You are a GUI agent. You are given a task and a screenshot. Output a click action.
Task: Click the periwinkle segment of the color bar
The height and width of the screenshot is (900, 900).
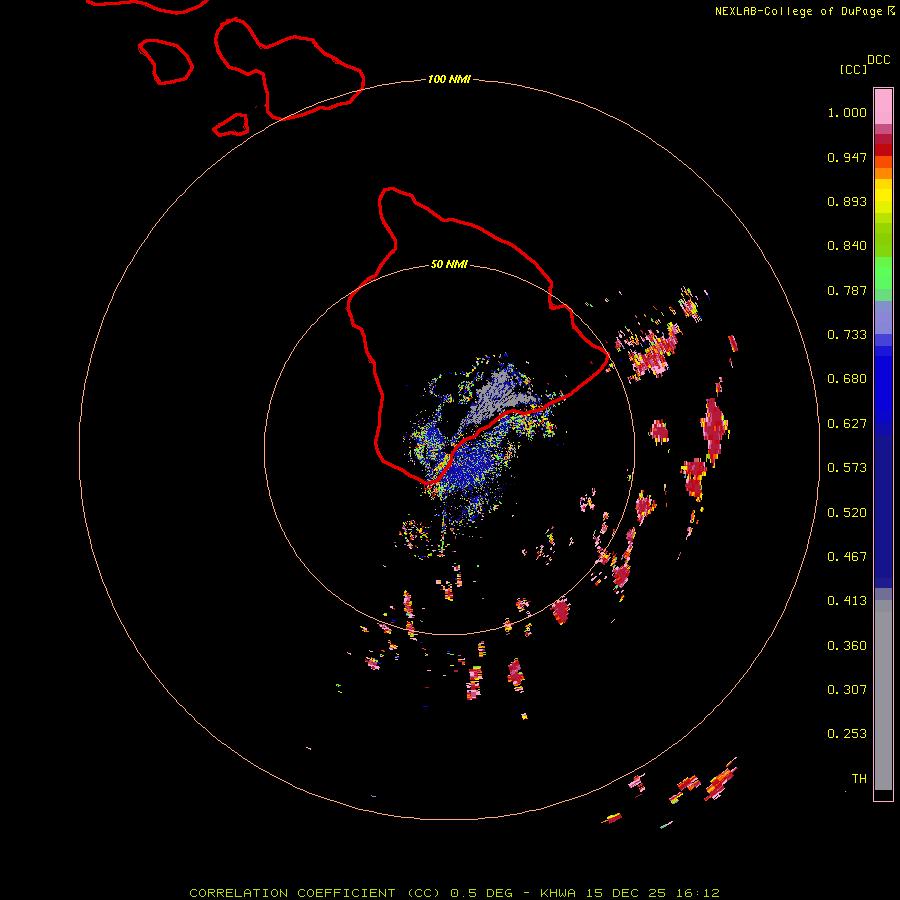tap(883, 317)
